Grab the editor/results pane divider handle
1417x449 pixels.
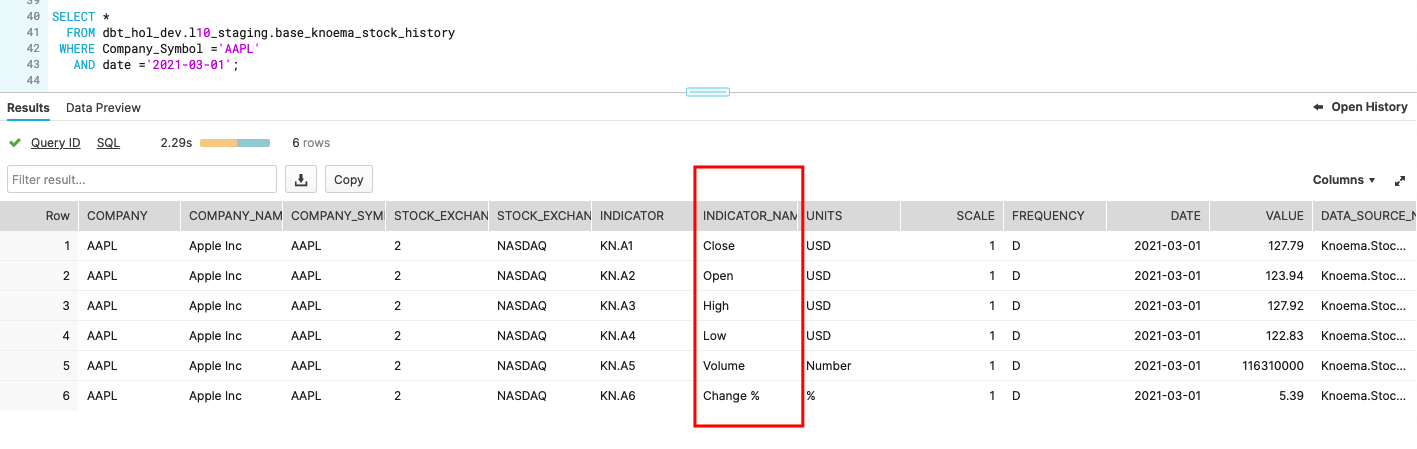[x=707, y=92]
